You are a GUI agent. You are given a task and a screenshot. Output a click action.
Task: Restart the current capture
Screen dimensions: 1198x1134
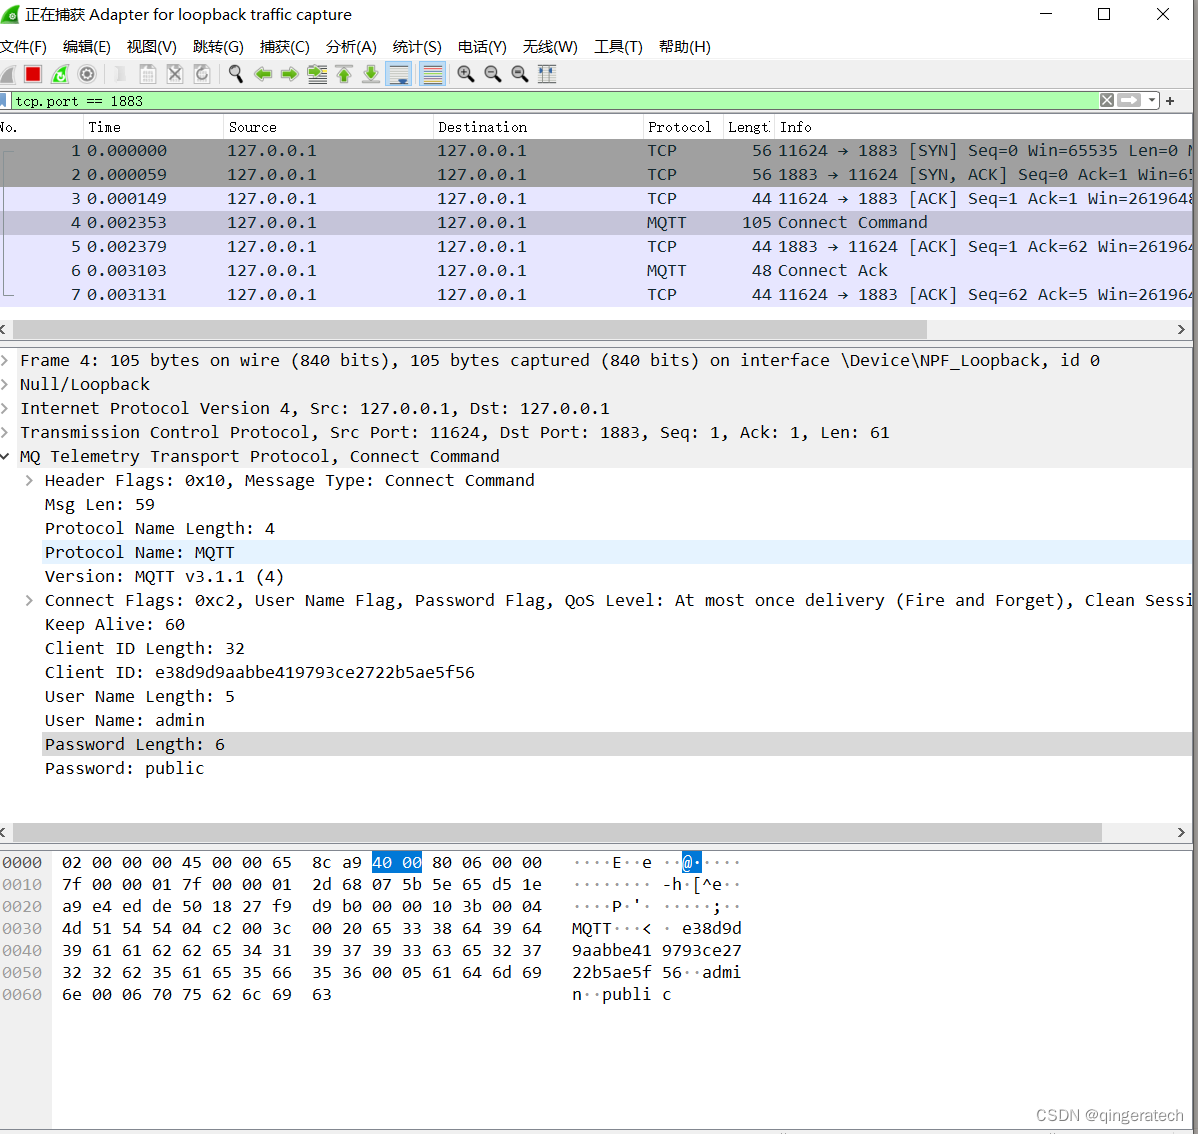pyautogui.click(x=59, y=73)
